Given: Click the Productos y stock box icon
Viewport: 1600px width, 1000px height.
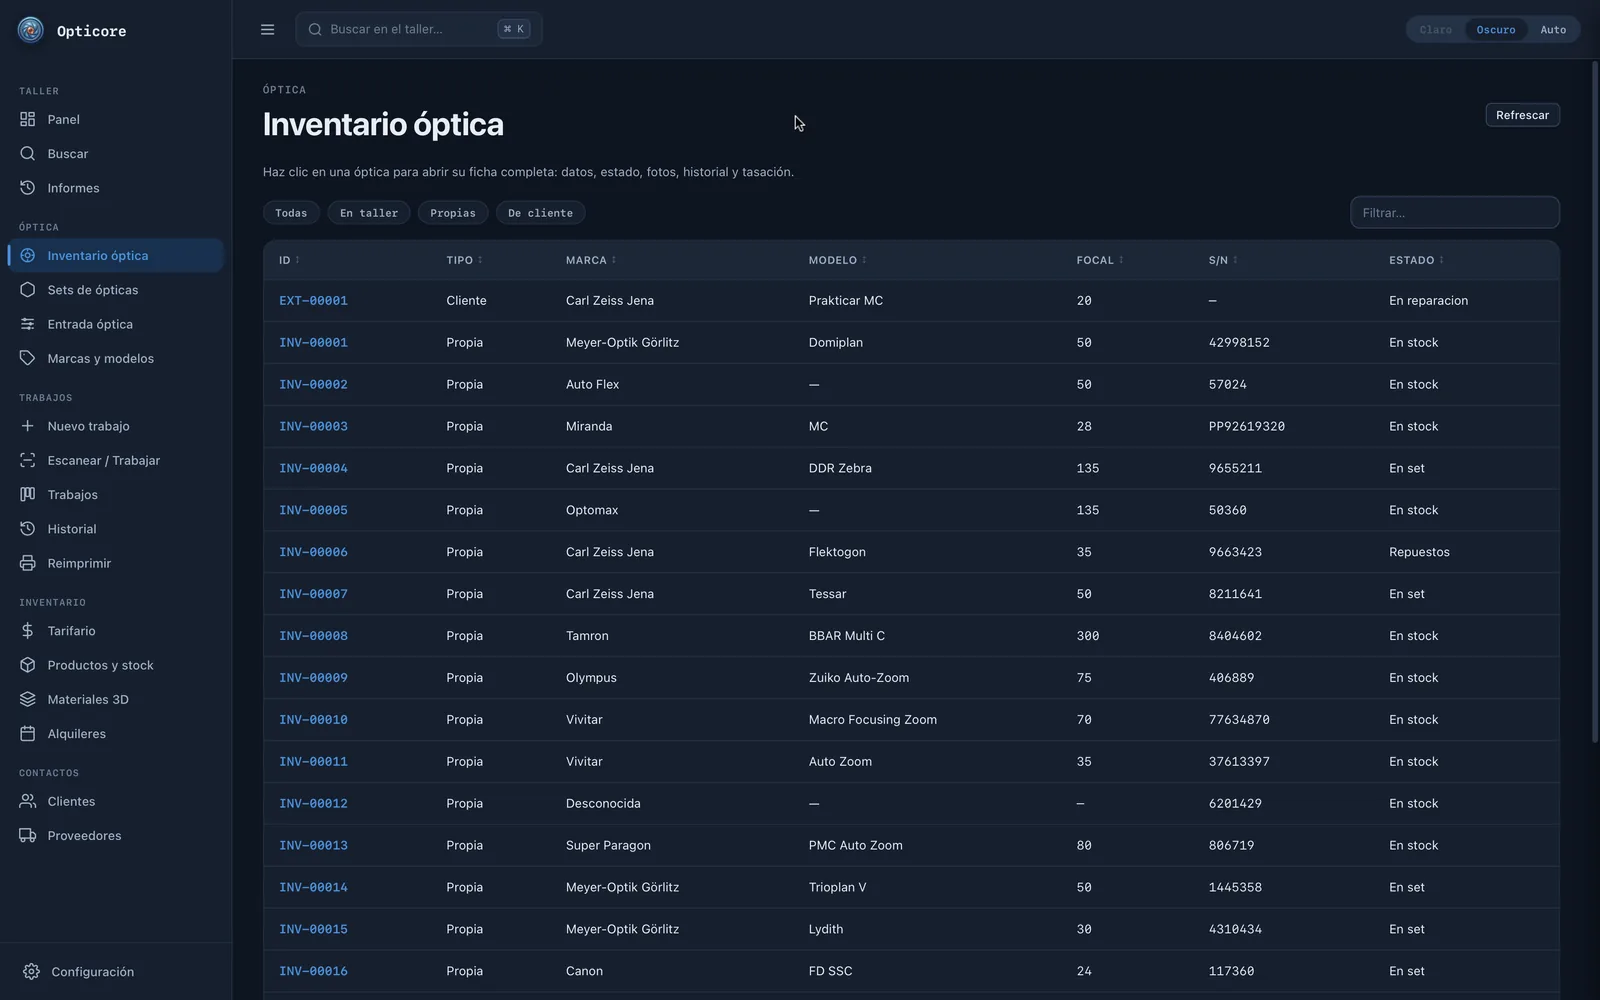Looking at the screenshot, I should 27,665.
